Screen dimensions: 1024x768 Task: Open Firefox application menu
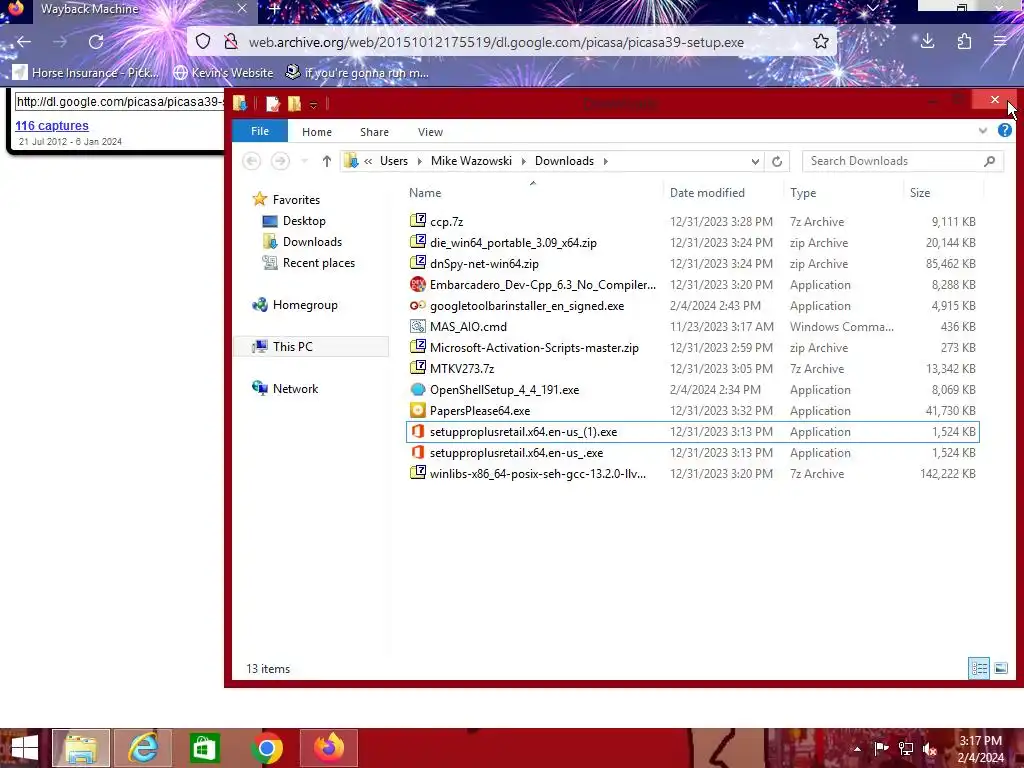pyautogui.click(x=1000, y=42)
